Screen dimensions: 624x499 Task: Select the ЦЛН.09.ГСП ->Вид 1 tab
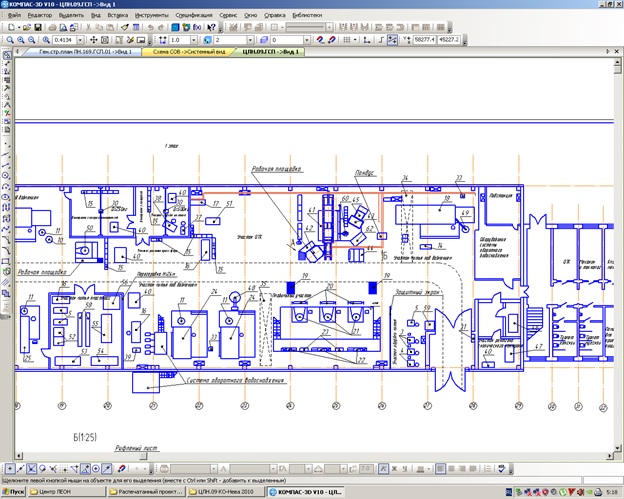[x=271, y=52]
